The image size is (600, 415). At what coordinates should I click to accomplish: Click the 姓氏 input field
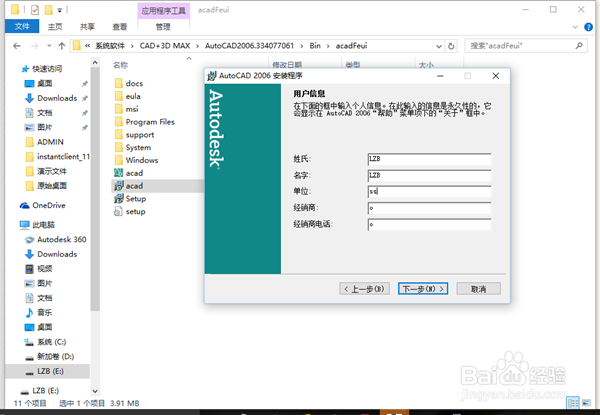pyautogui.click(x=429, y=159)
